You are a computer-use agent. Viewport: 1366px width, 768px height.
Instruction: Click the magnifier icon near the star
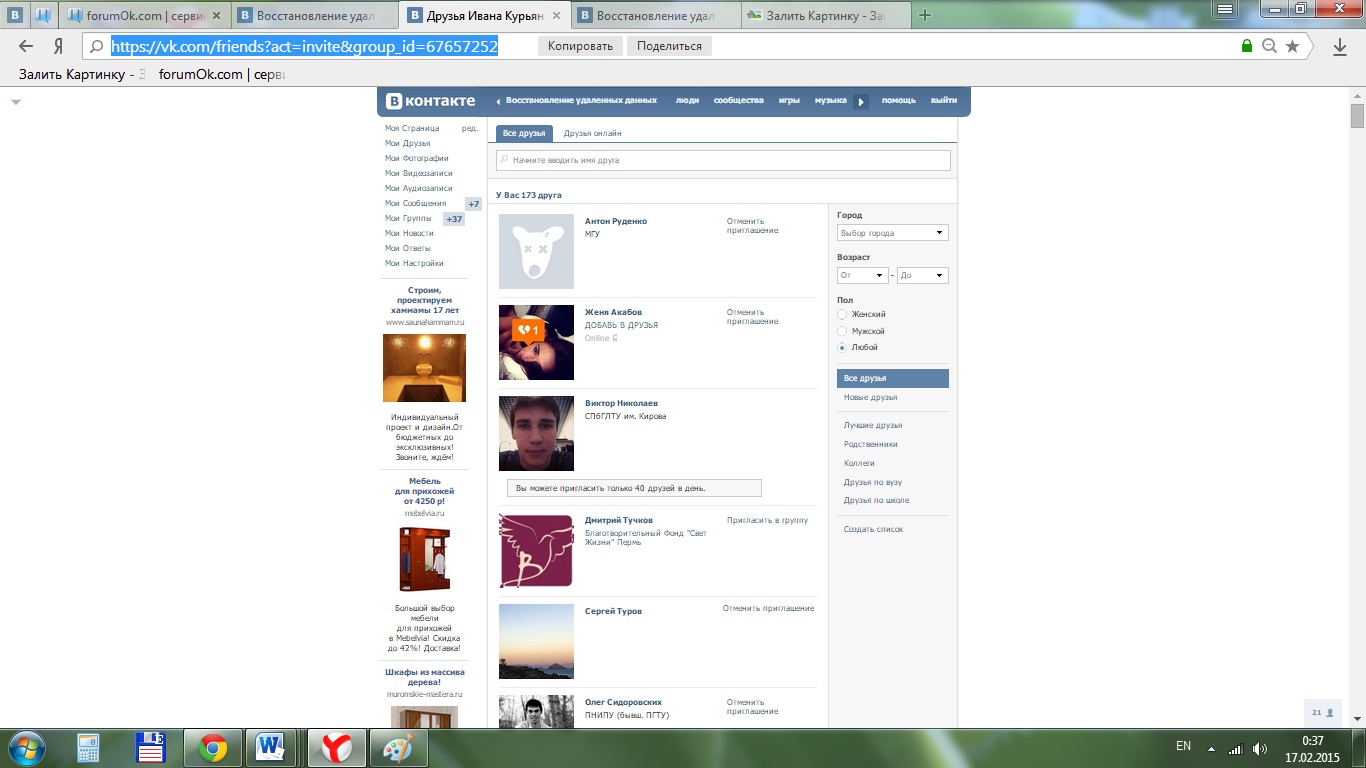(1270, 46)
